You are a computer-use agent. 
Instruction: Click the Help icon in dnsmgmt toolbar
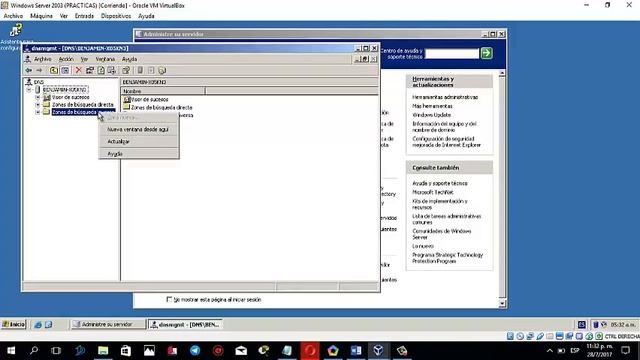(126, 71)
